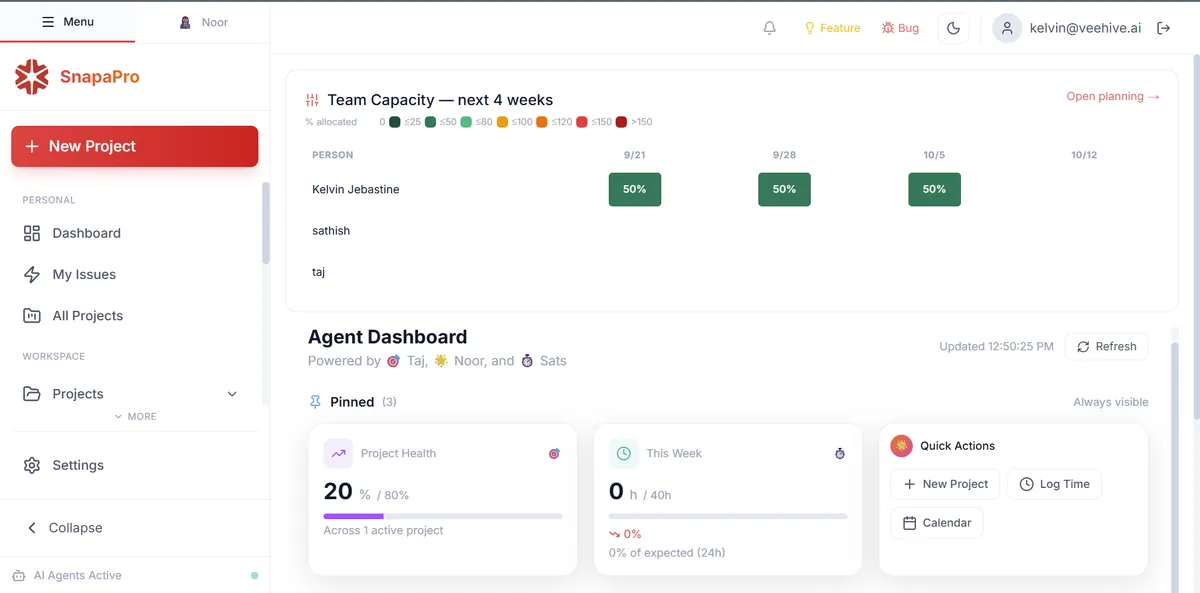1200x593 pixels.
Task: Click the Team Capacity sliders icon
Action: 312,100
